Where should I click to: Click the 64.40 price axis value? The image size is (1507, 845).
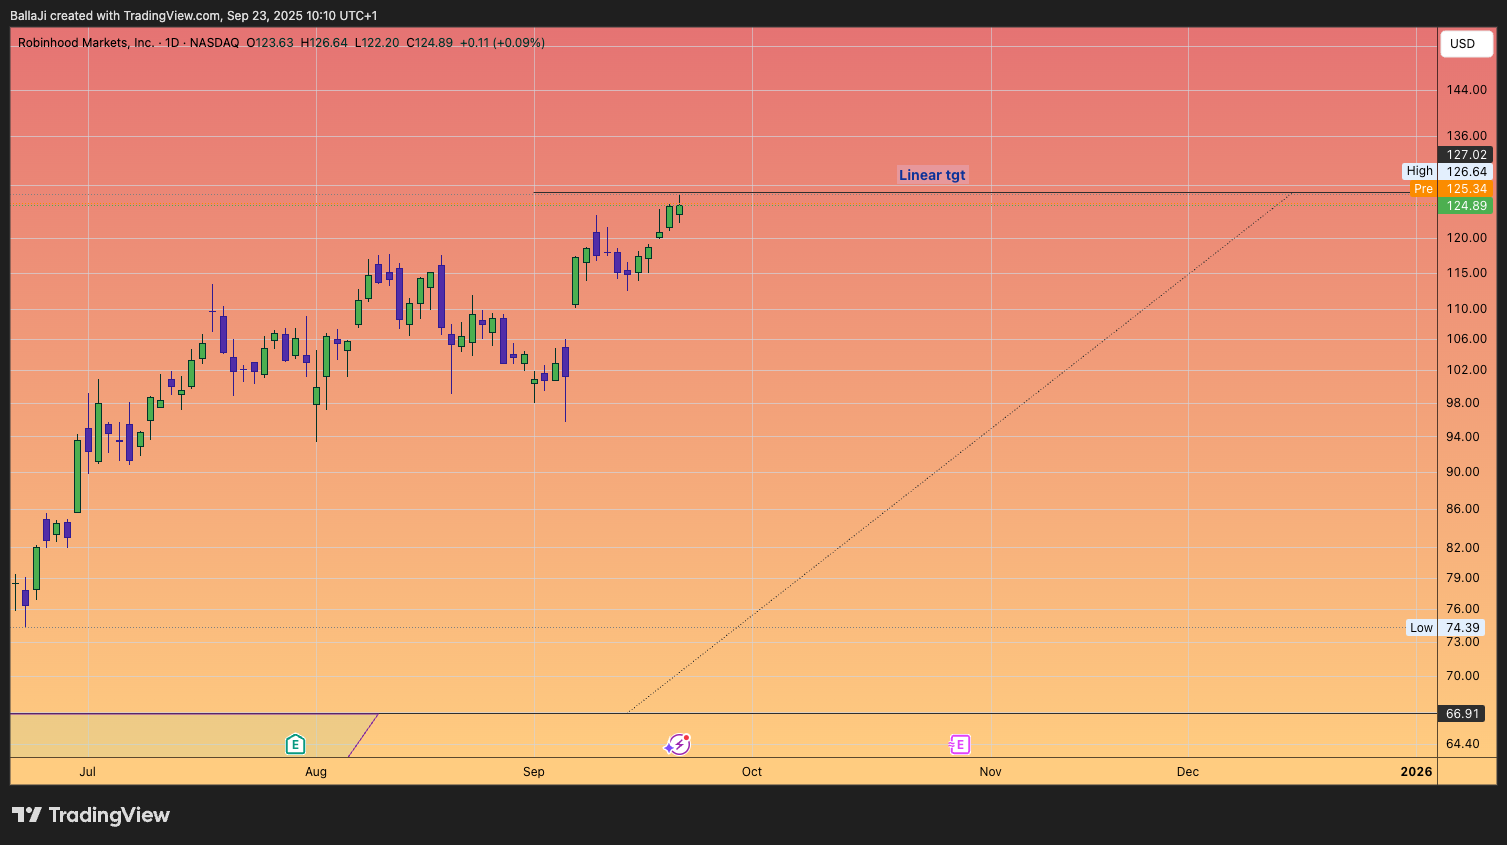pos(1463,744)
